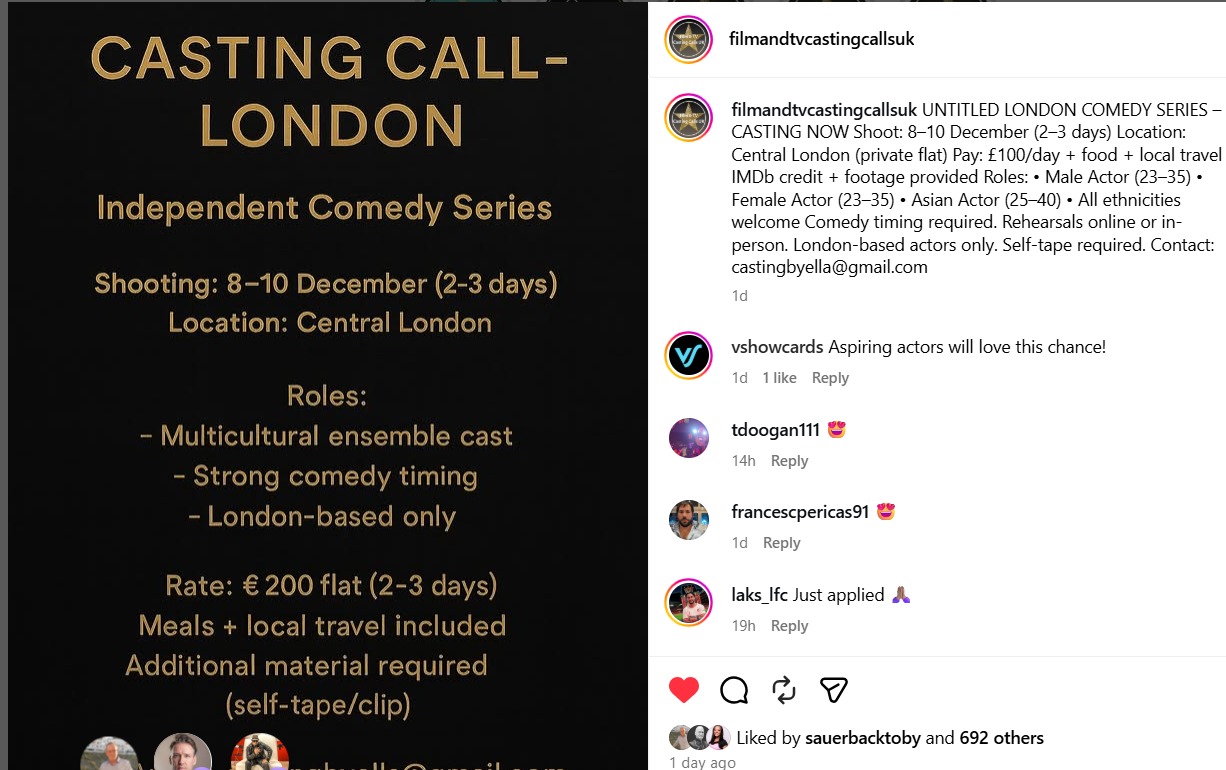View the 692 others who liked
The image size is (1226, 770).
pyautogui.click(x=1001, y=739)
